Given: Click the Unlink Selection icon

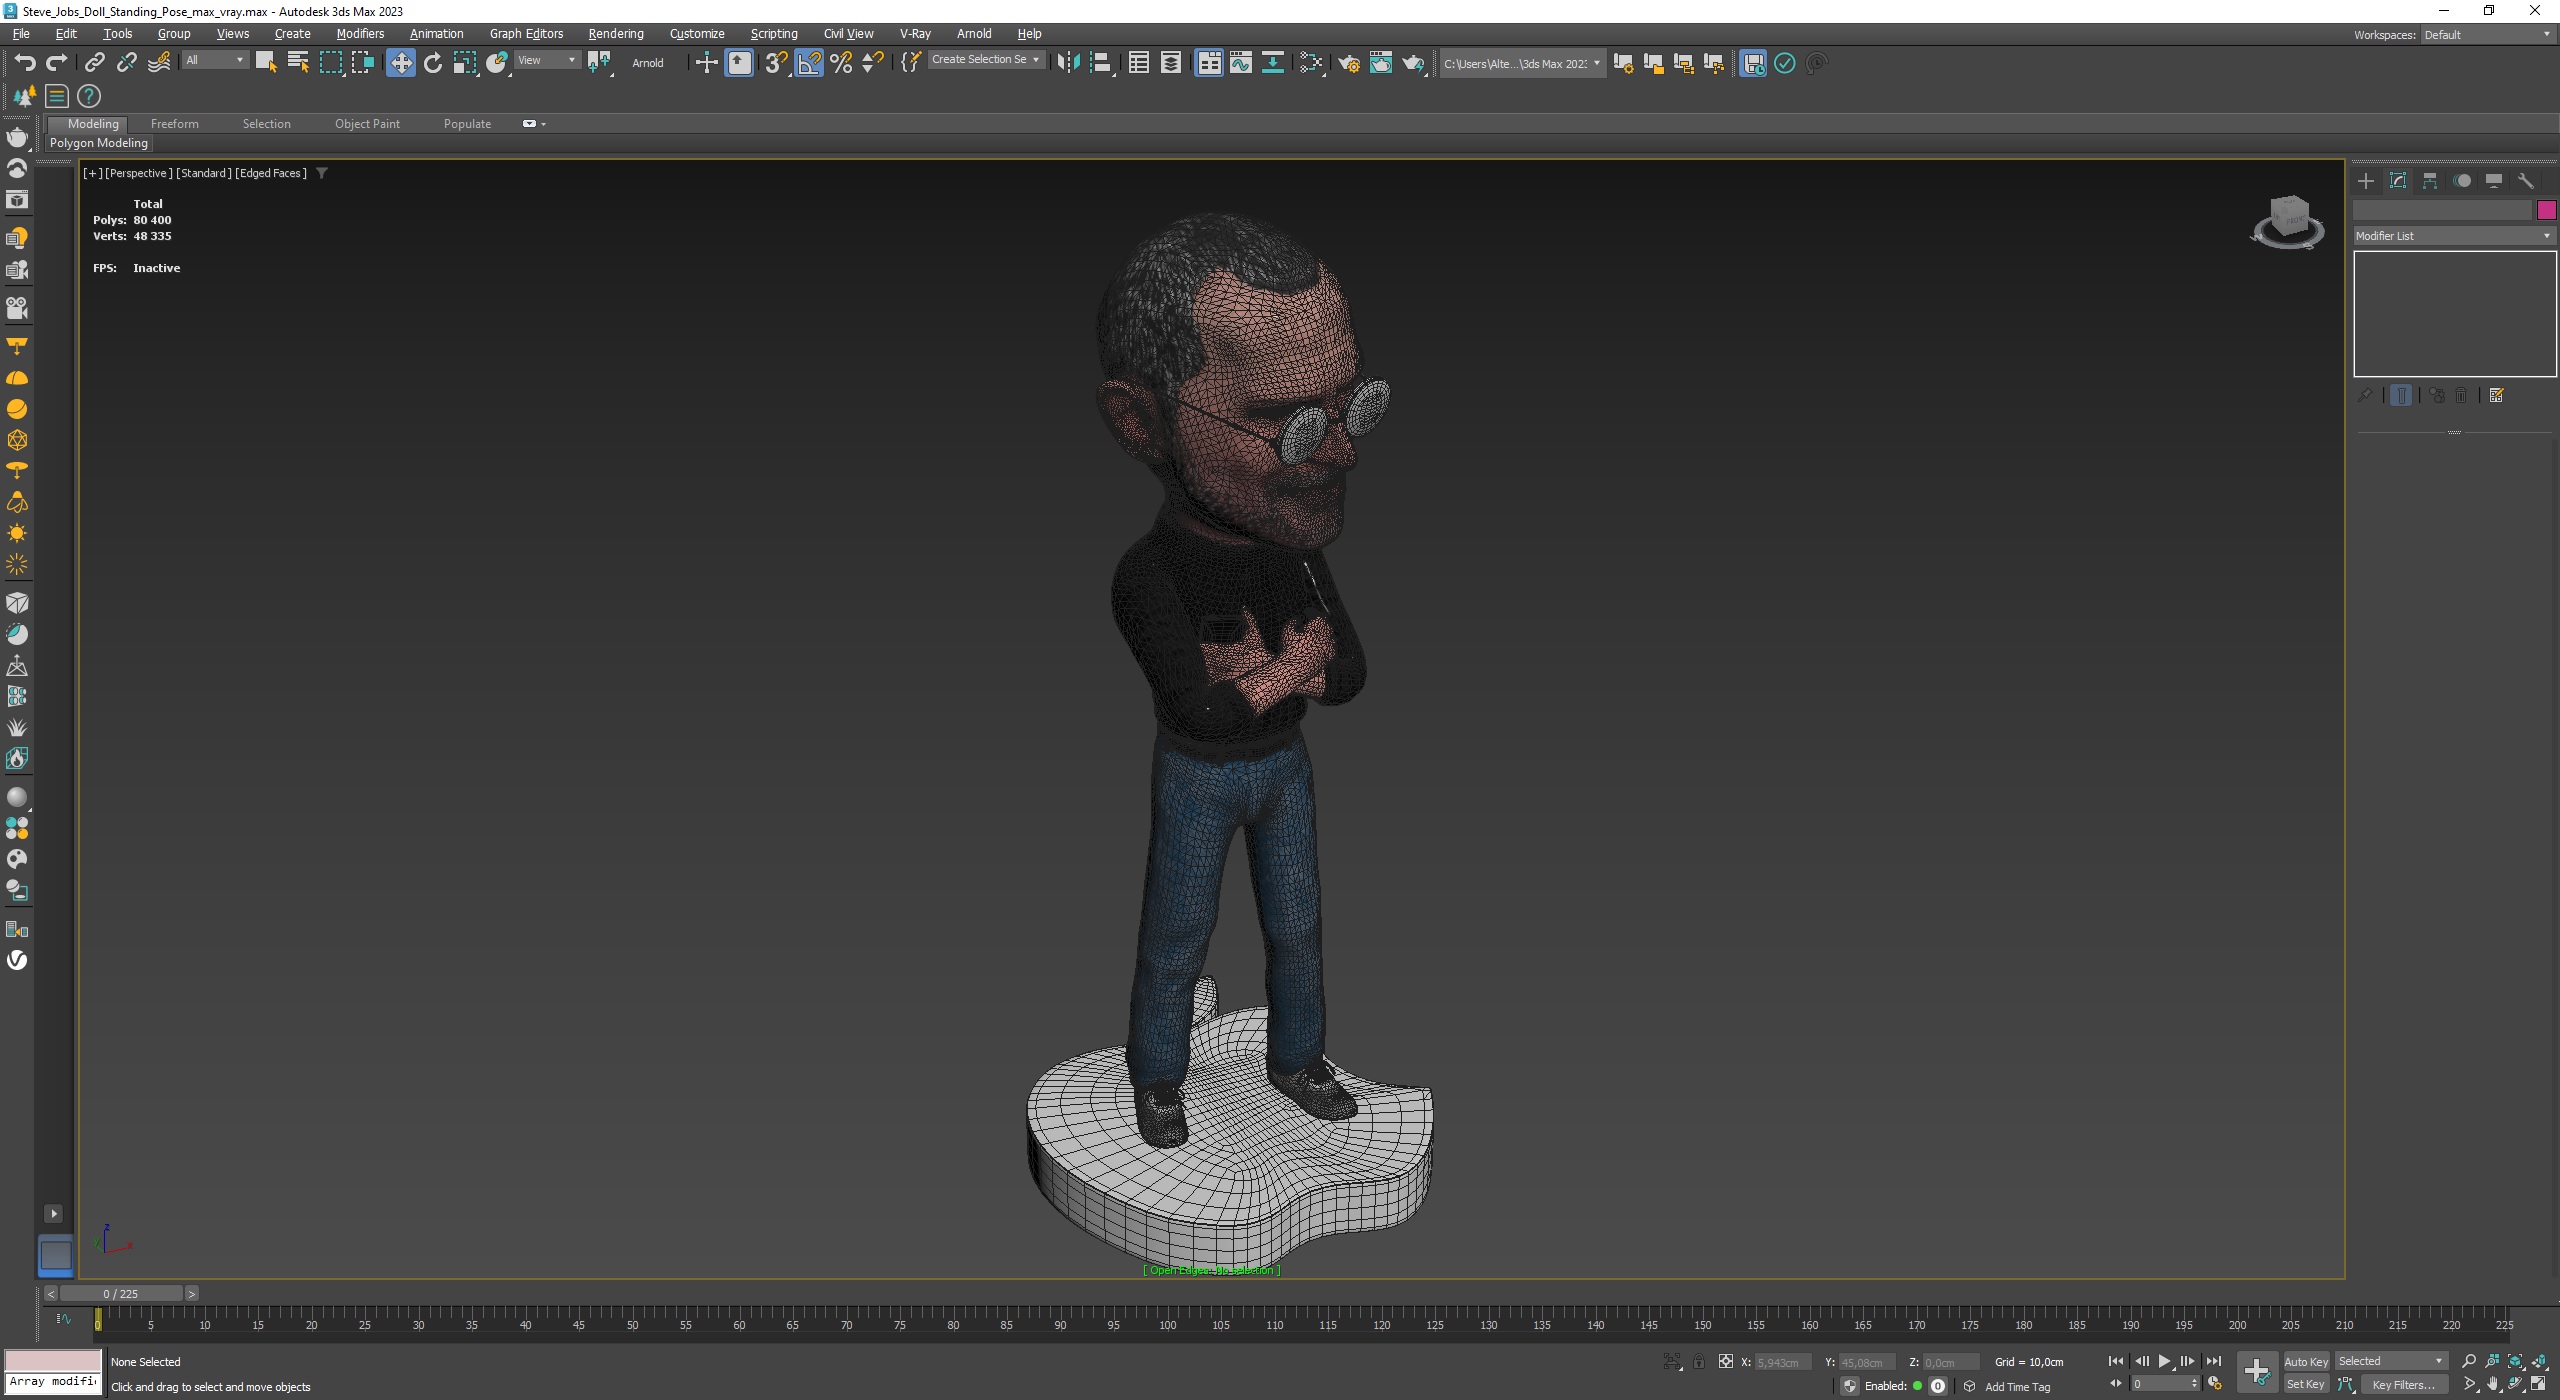Looking at the screenshot, I should pyautogui.click(x=126, y=63).
